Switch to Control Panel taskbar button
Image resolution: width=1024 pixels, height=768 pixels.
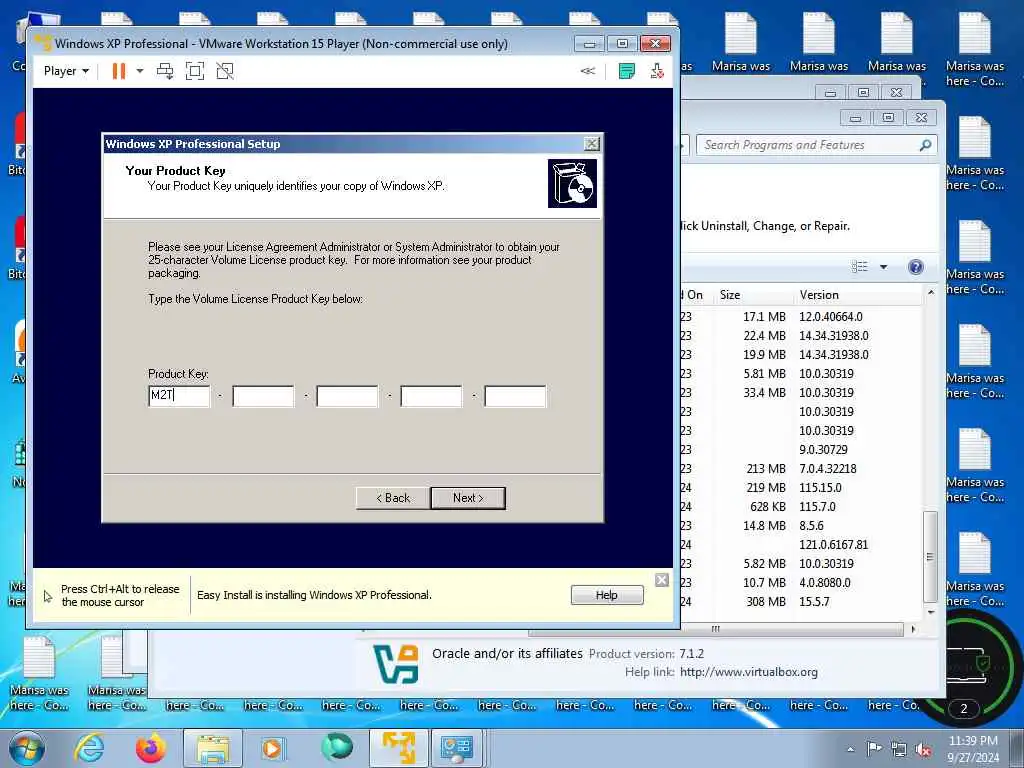(x=456, y=748)
